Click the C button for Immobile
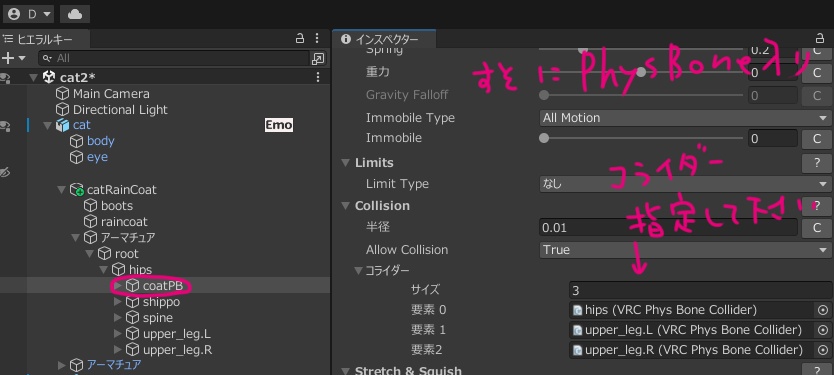The width and height of the screenshot is (834, 375). click(817, 139)
